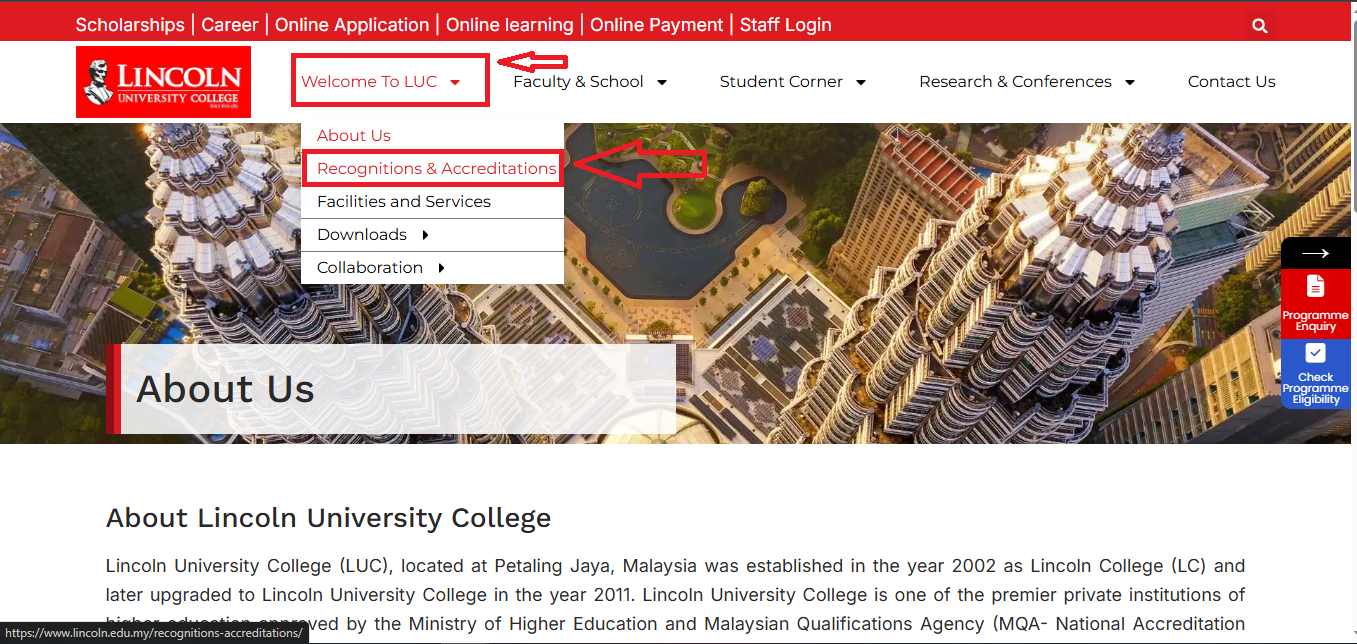
Task: Select Recognitions & Accreditations menu item
Action: (x=432, y=169)
